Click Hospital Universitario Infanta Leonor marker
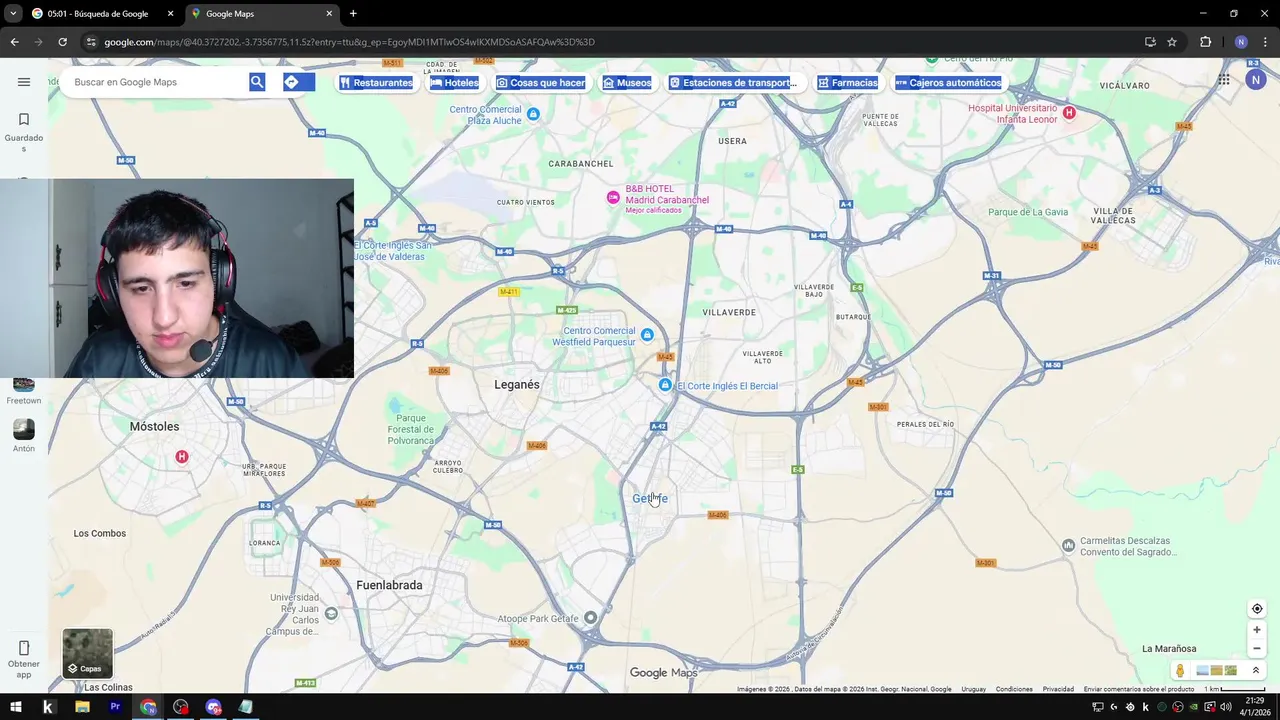 coord(1069,112)
